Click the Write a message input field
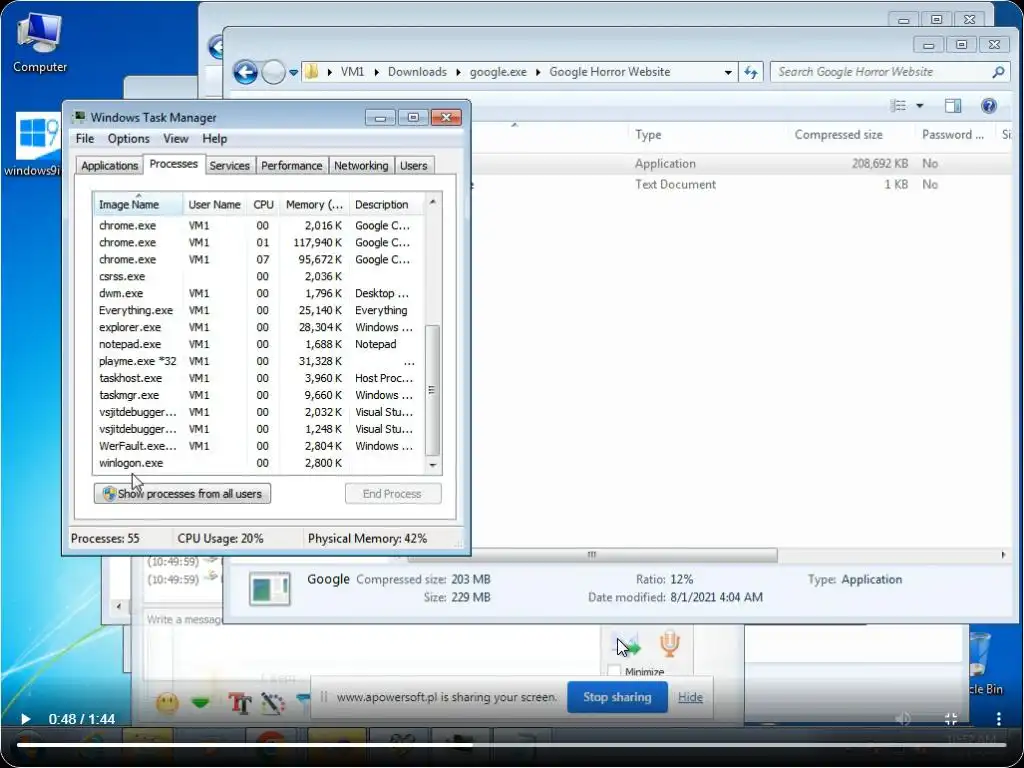The image size is (1024, 768). coord(184,619)
